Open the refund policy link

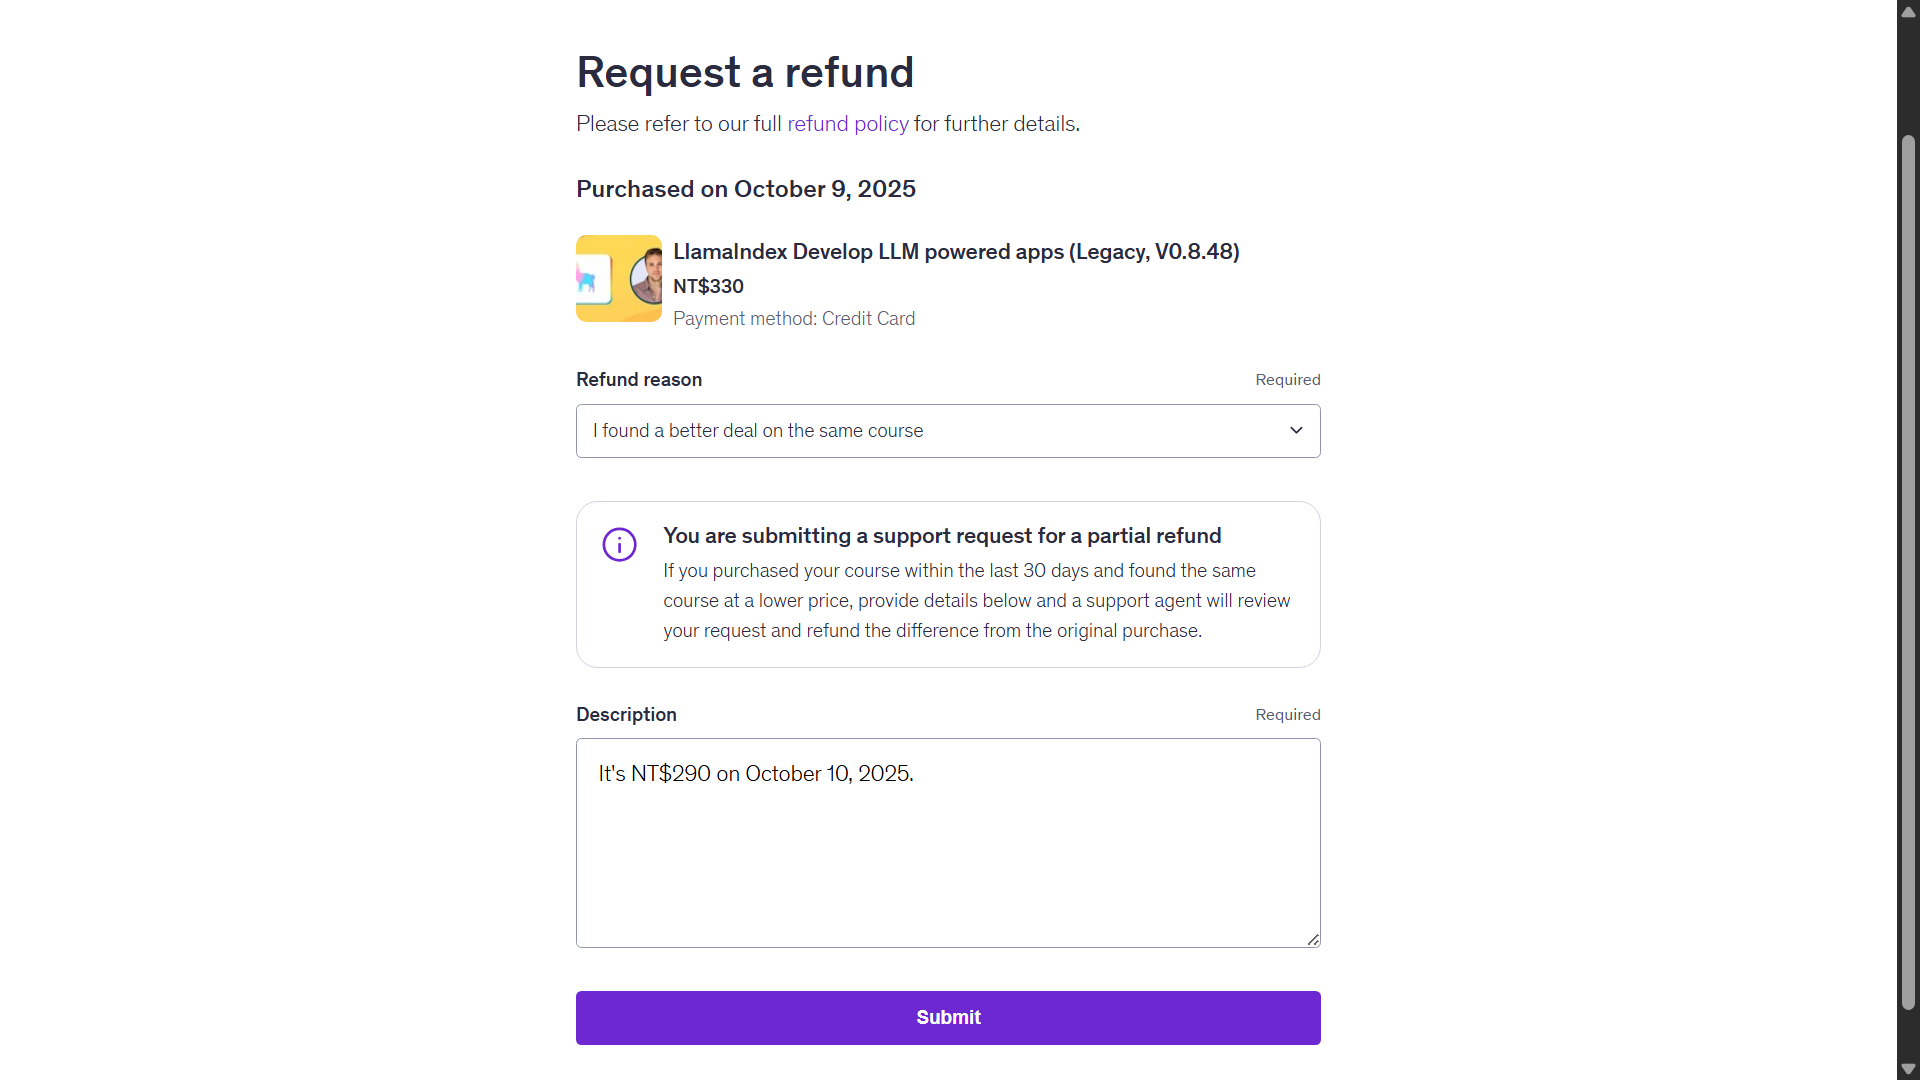pyautogui.click(x=847, y=124)
